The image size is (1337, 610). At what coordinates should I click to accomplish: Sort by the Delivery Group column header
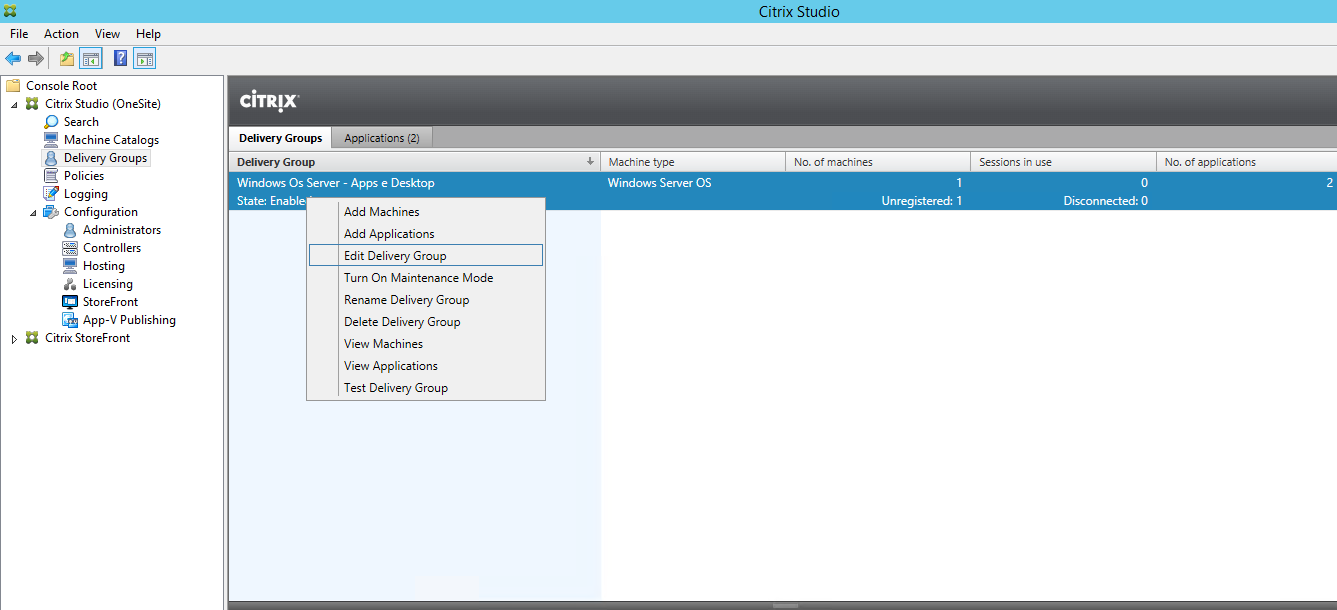[414, 162]
